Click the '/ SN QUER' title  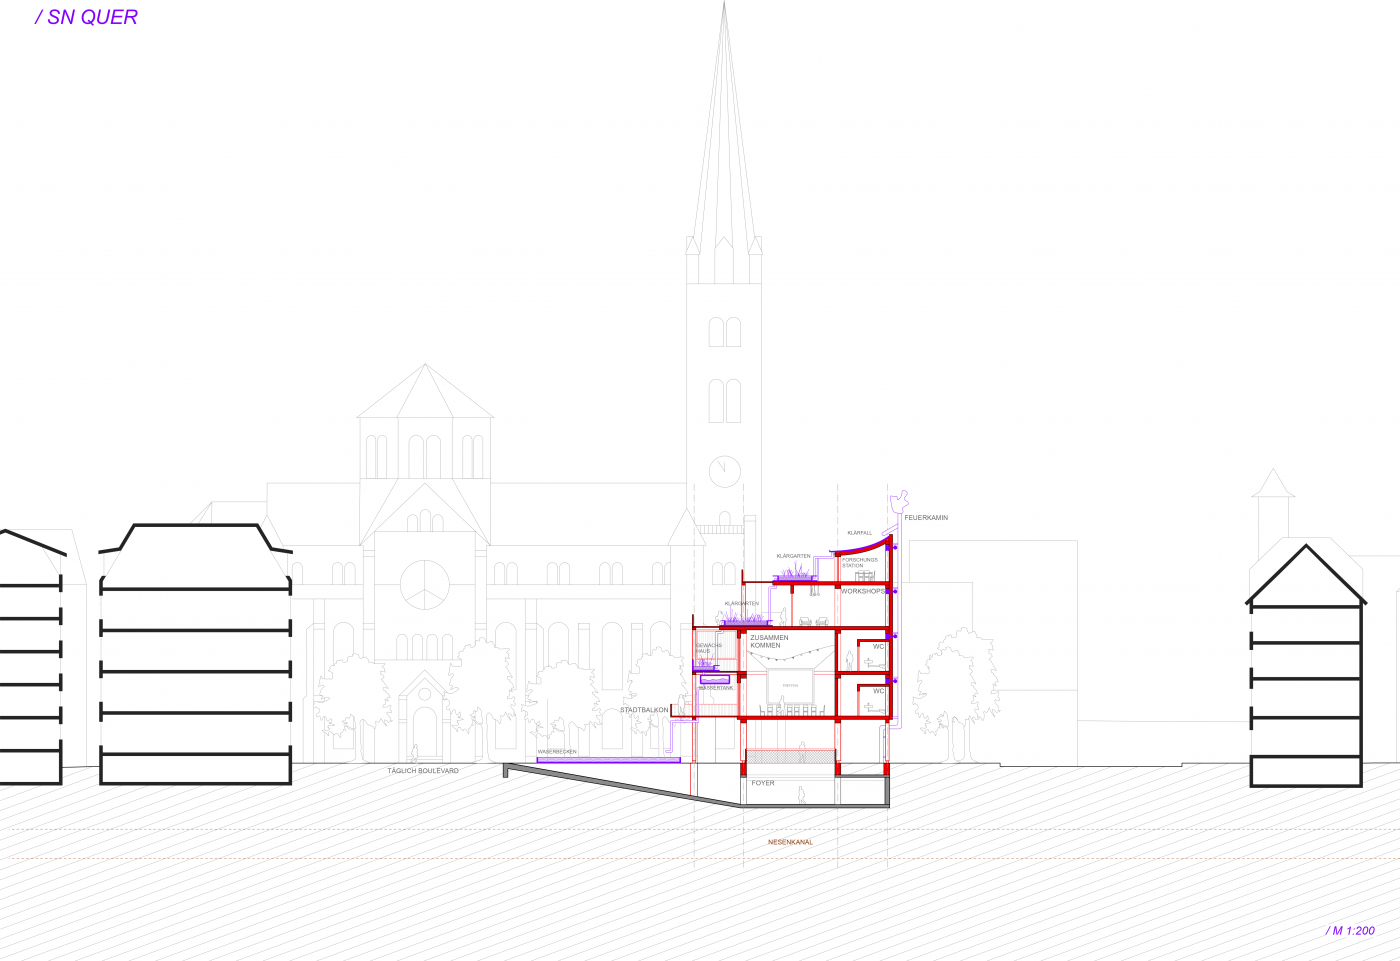tap(87, 17)
